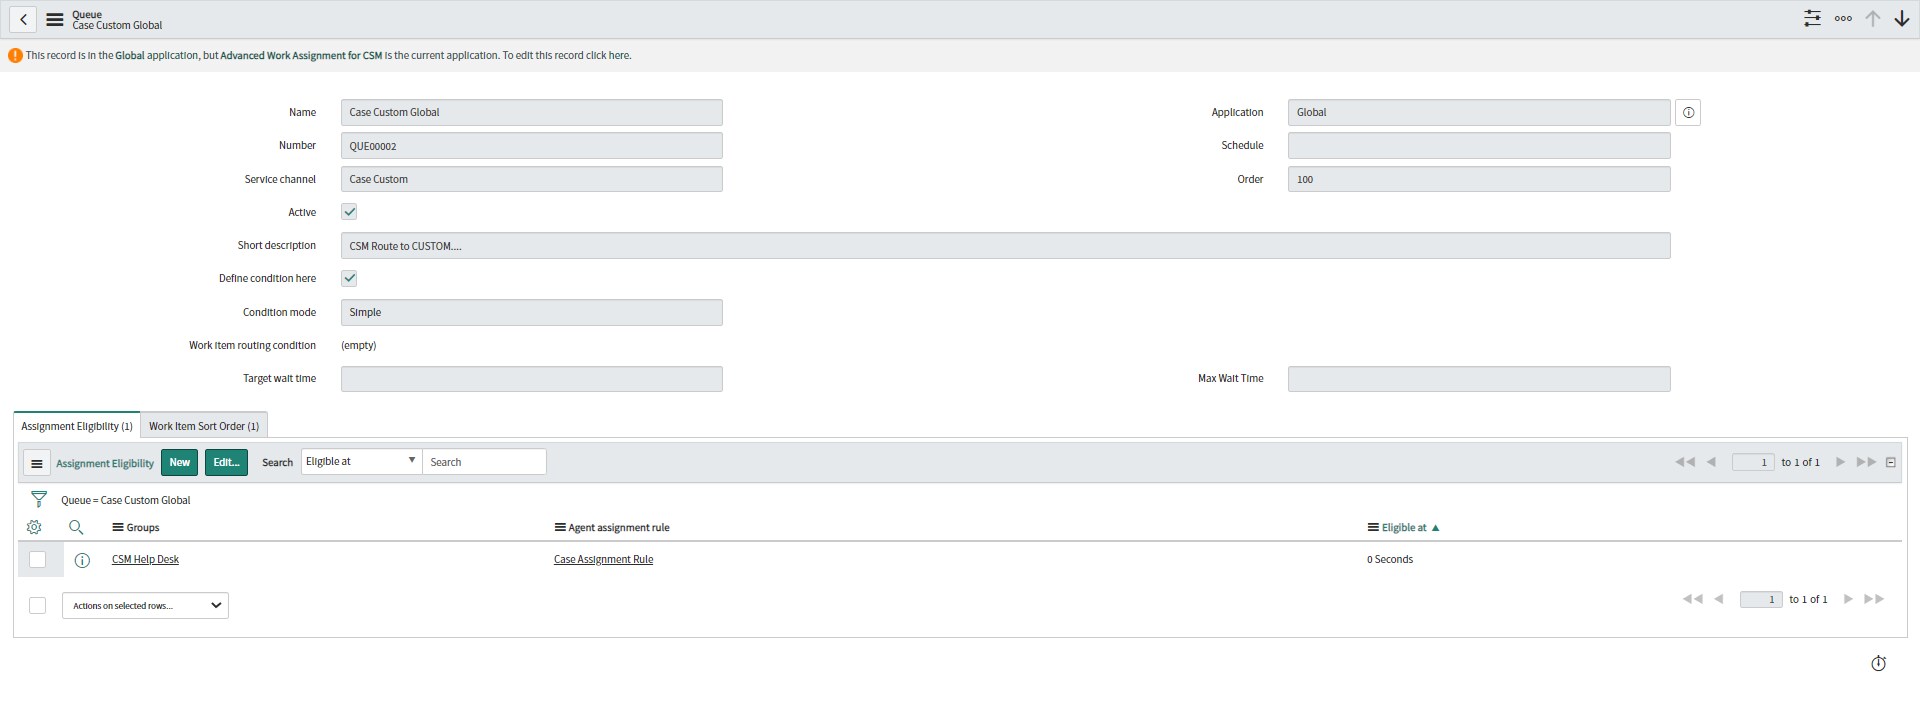Click the Max Wait Time field
Image resolution: width=1920 pixels, height=727 pixels.
point(1479,379)
